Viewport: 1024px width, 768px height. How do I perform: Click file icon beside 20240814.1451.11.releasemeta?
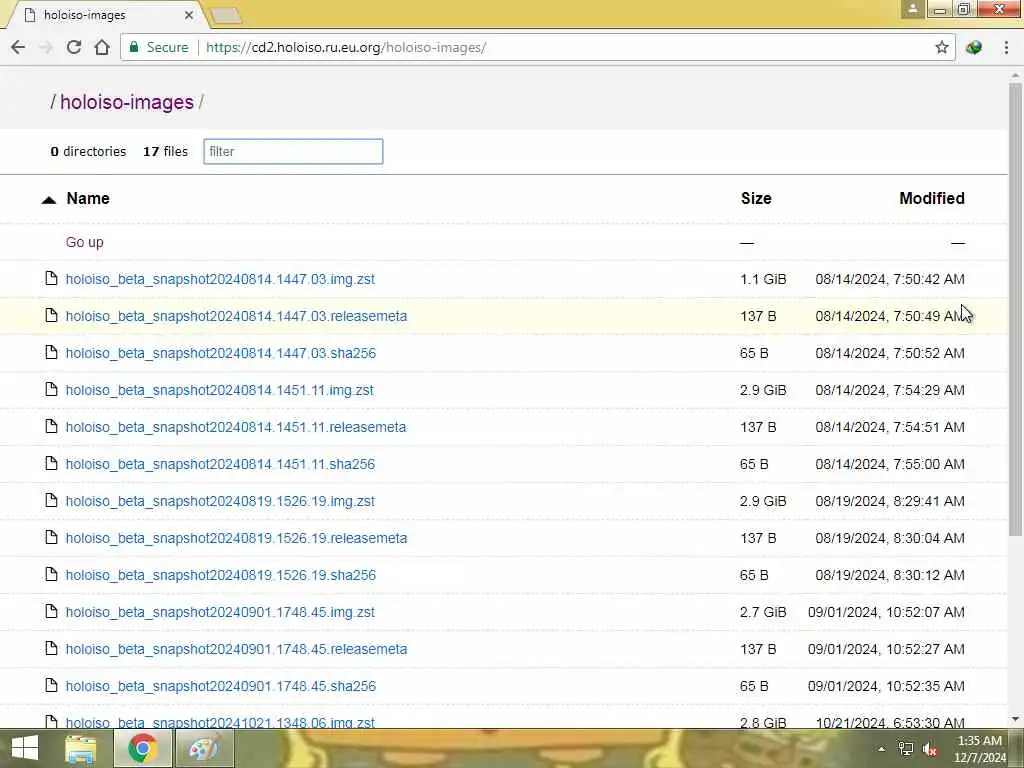(51, 426)
